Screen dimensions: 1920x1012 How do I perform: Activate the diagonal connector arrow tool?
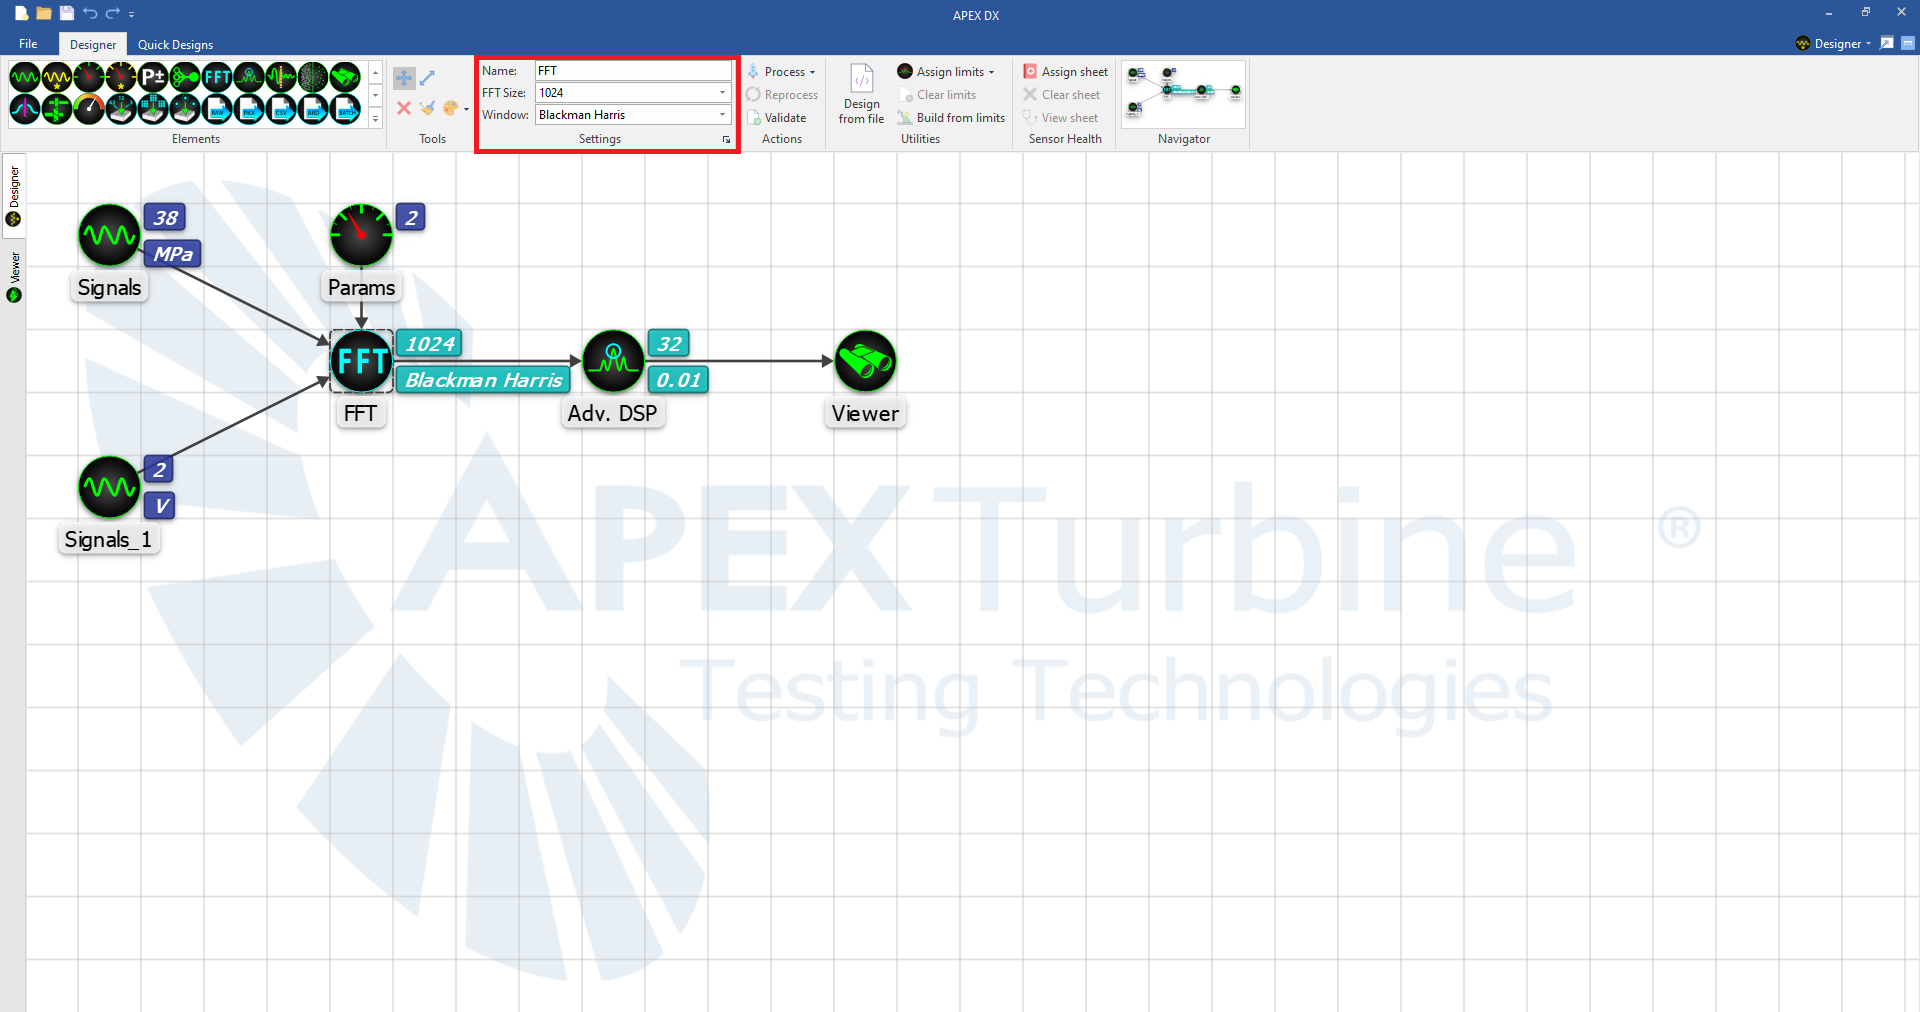[427, 78]
